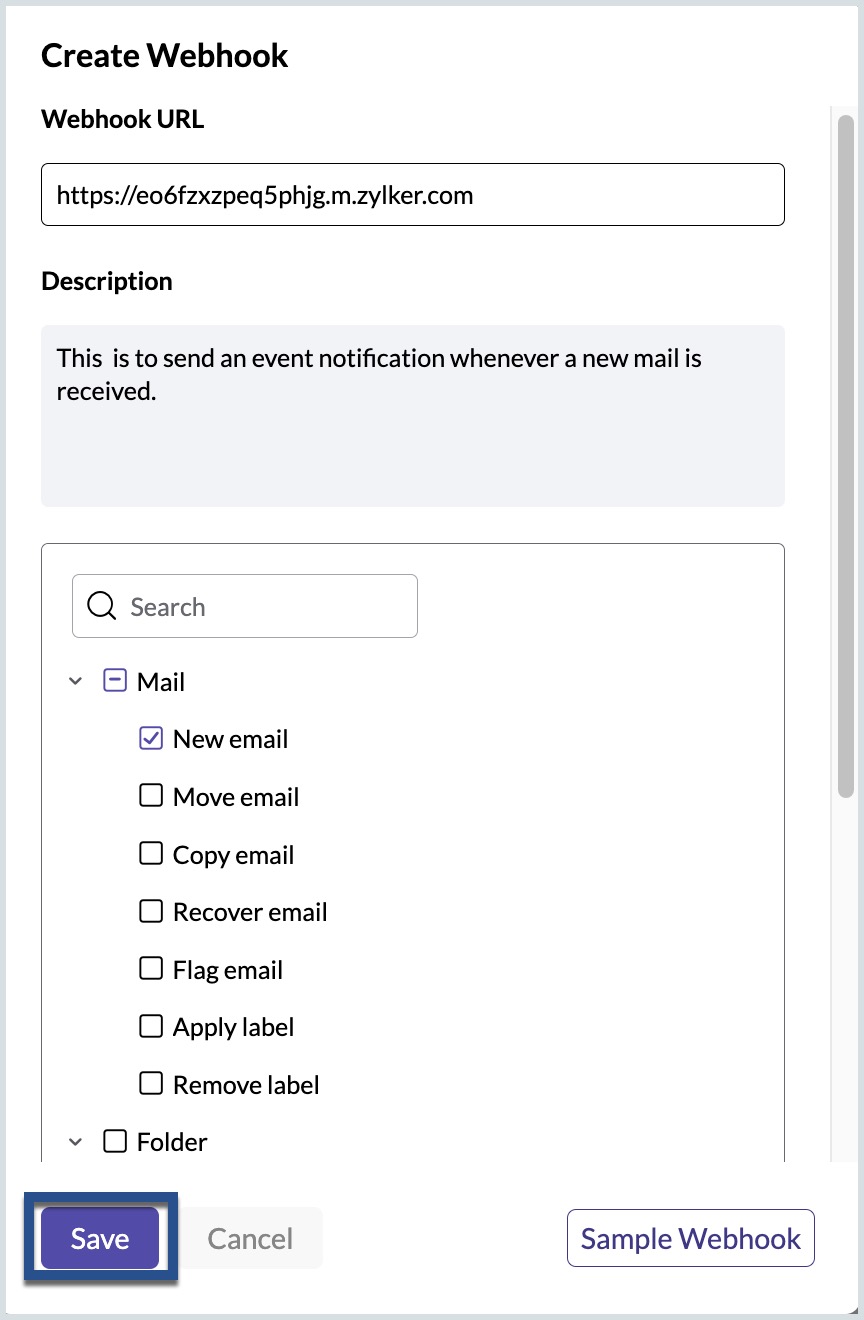Toggle the Remove label checkbox
864x1320 pixels.
pos(151,1084)
